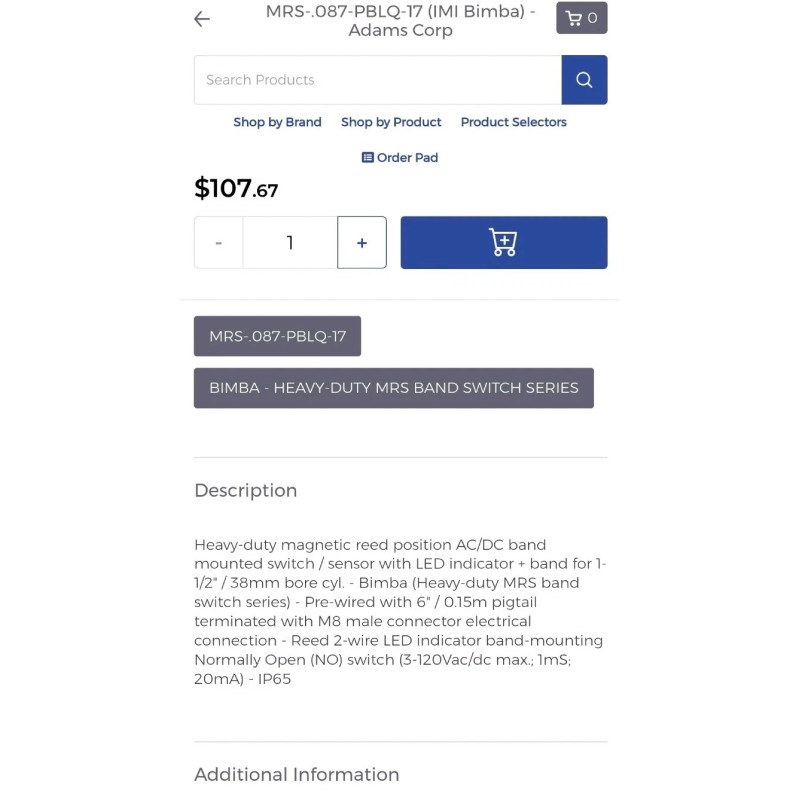800x800 pixels.
Task: Go back using the left arrow
Action: pyautogui.click(x=202, y=19)
